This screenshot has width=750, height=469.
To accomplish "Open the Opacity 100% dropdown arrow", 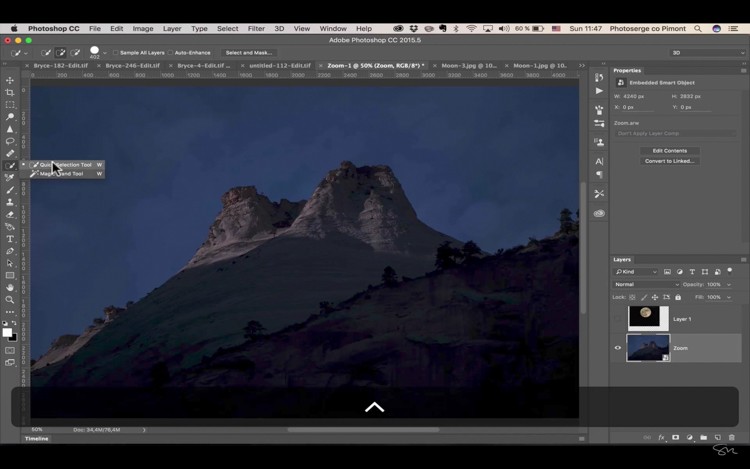I will (728, 284).
